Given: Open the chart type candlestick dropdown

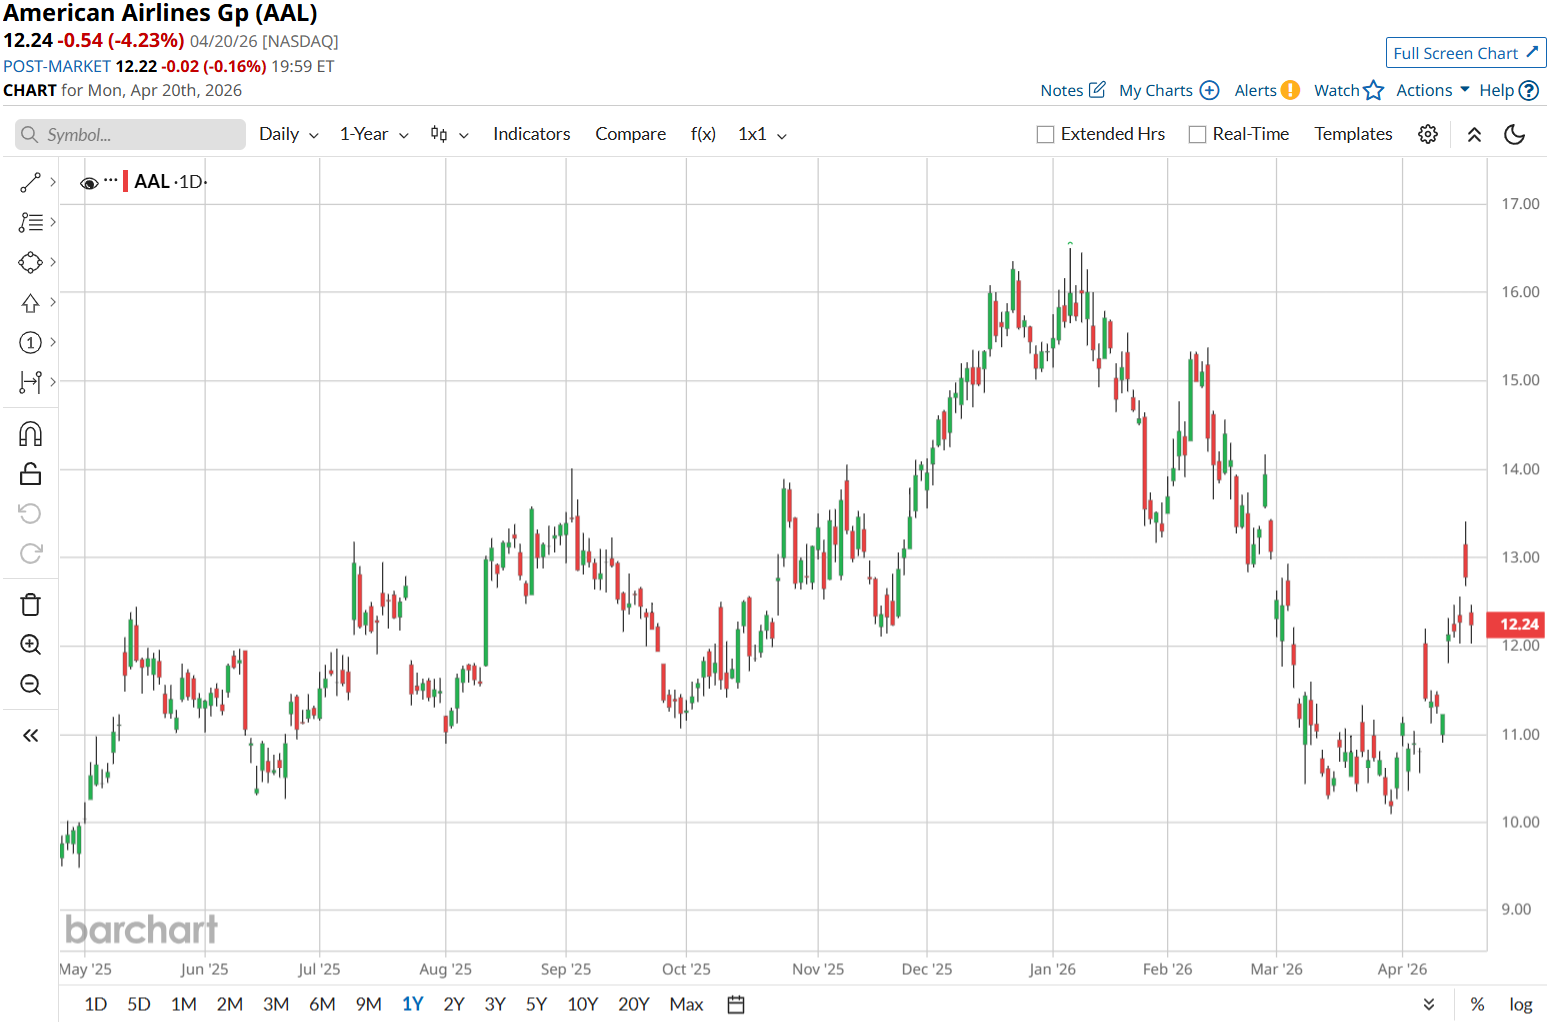Looking at the screenshot, I should click(449, 134).
